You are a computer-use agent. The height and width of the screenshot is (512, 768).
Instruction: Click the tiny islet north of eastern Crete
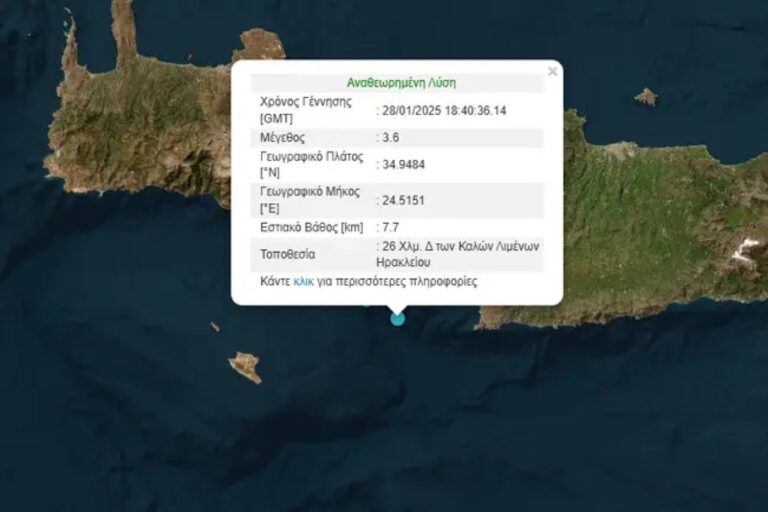(x=646, y=97)
